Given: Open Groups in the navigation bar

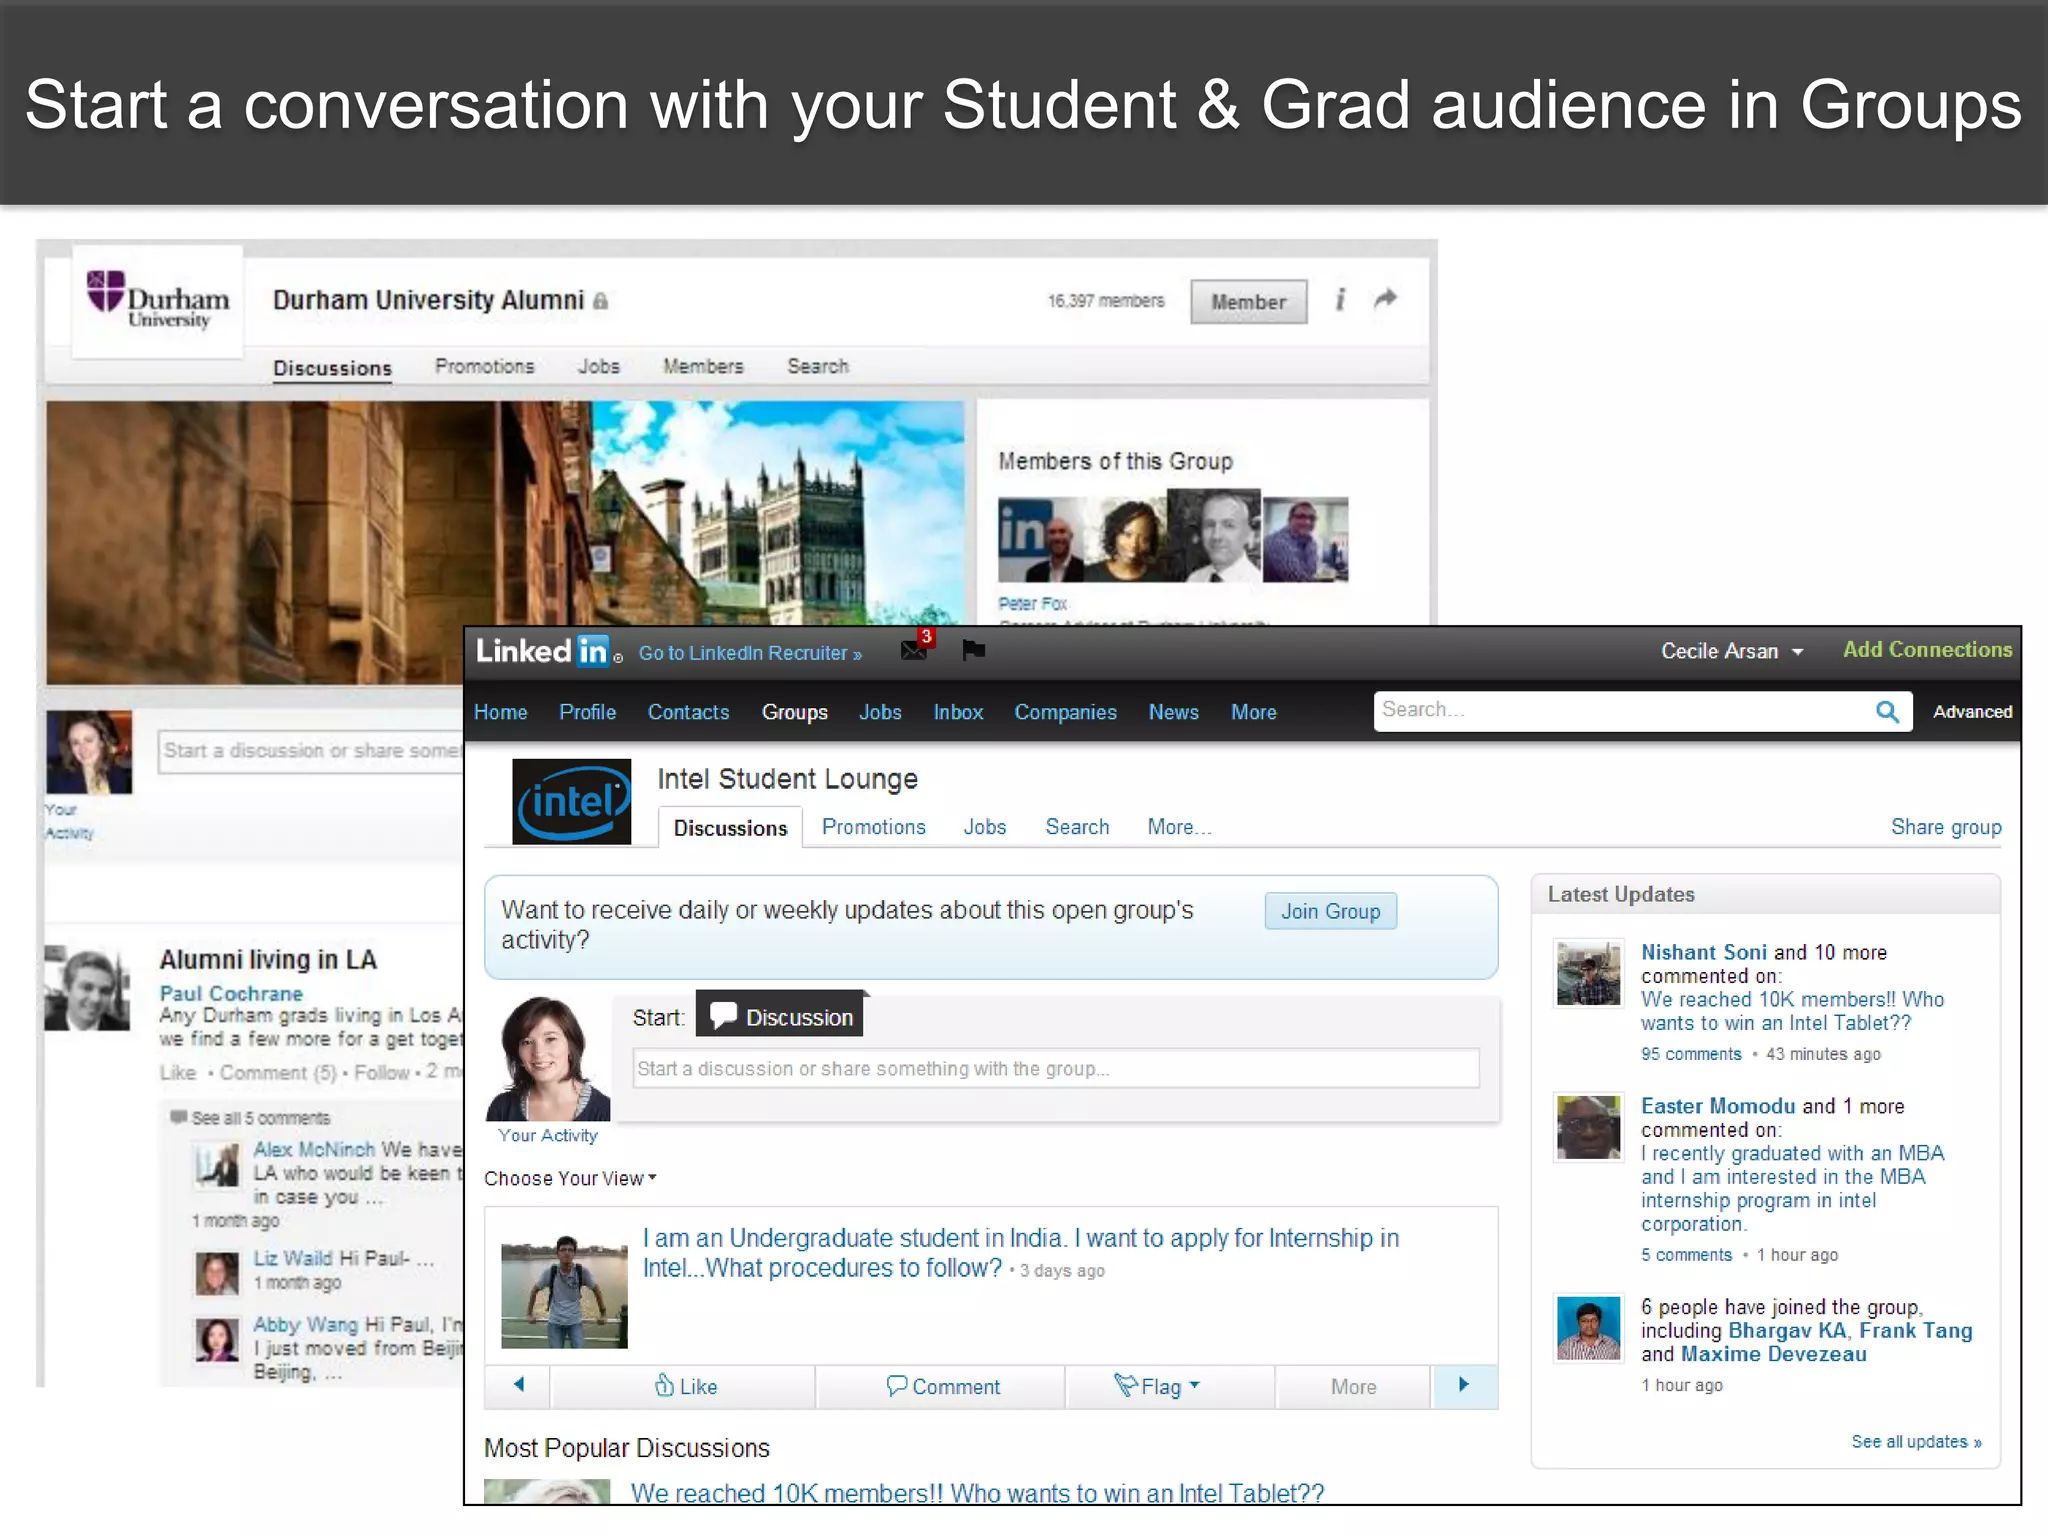Looking at the screenshot, I should tap(794, 712).
